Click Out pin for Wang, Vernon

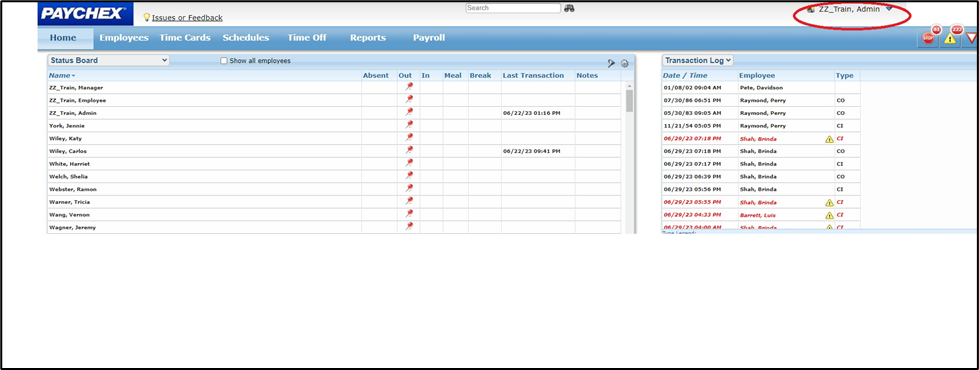[x=409, y=214]
